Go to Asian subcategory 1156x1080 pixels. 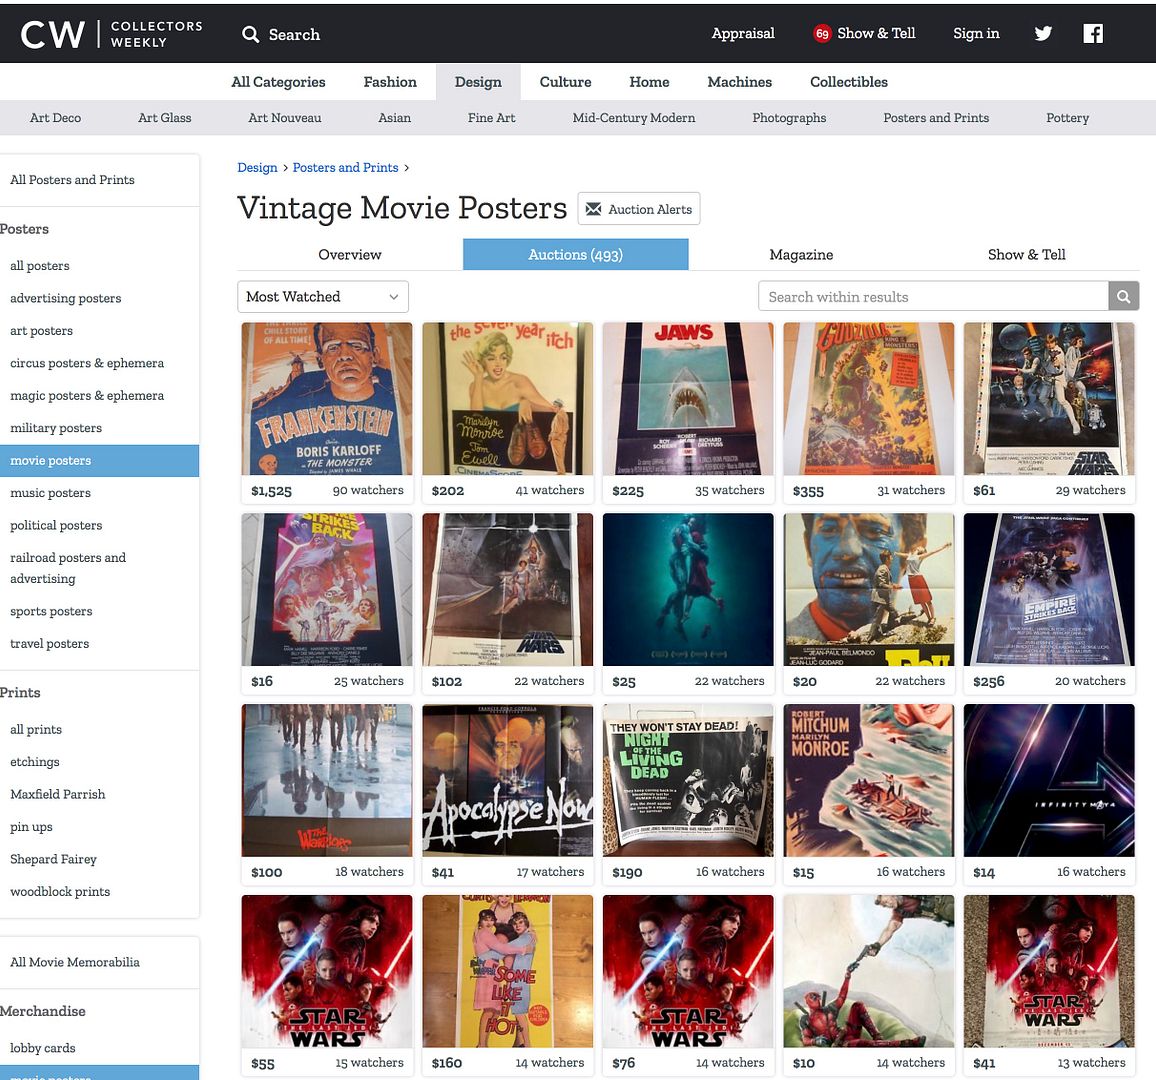(394, 118)
